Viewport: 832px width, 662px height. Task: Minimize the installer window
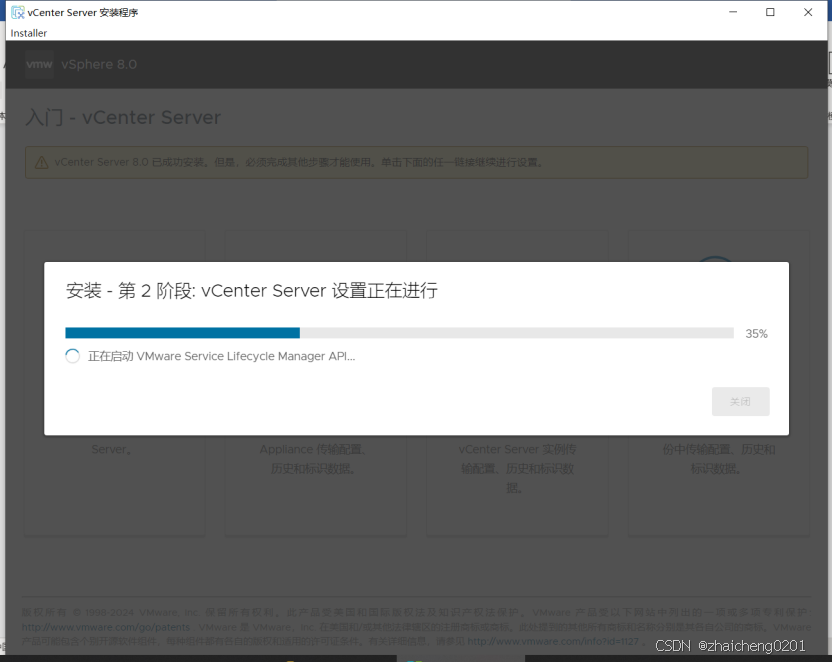coord(733,12)
